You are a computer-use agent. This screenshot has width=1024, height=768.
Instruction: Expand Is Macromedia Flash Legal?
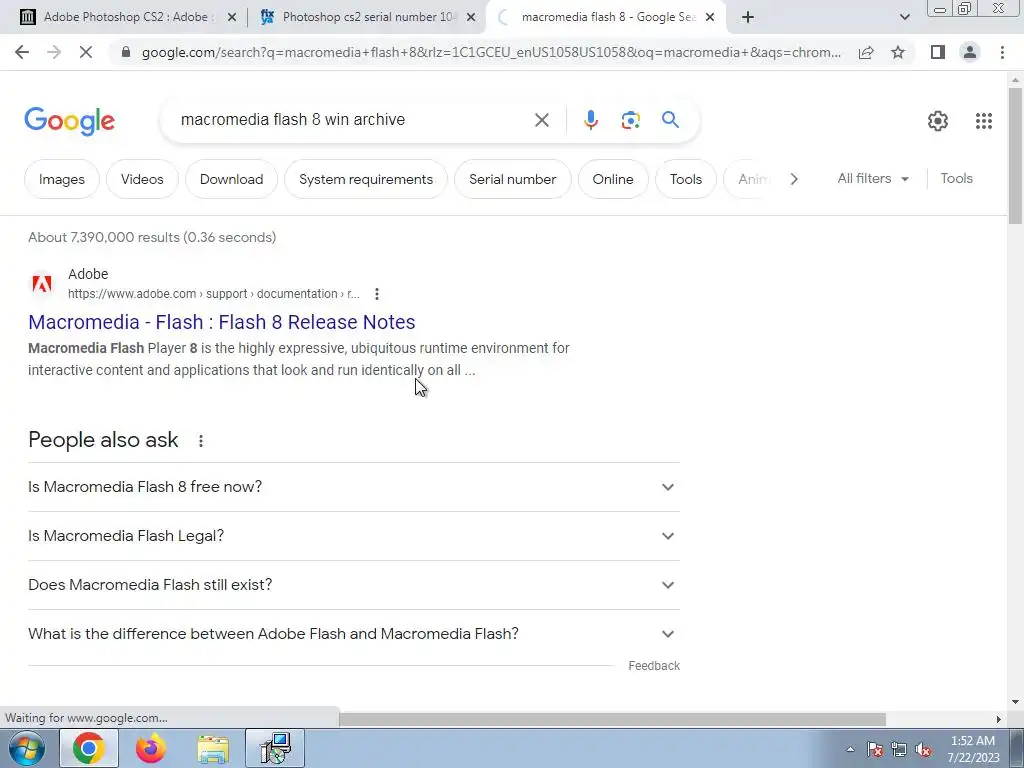[x=353, y=536]
